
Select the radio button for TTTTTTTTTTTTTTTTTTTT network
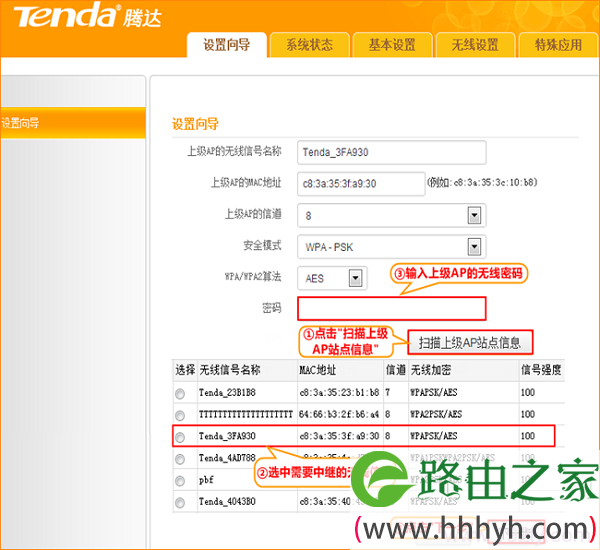coord(180,415)
